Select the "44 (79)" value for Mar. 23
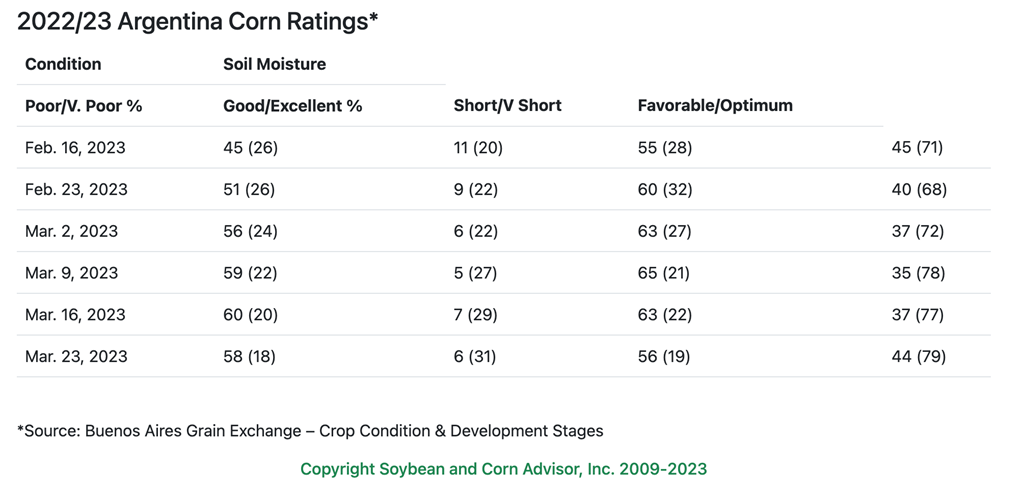Viewport: 1024px width, 497px height. [x=918, y=357]
